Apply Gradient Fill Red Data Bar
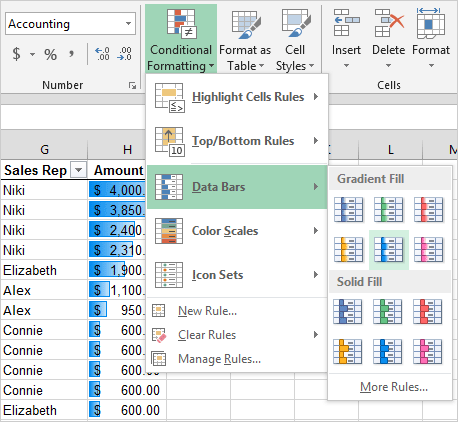This screenshot has height=422, width=458. (x=429, y=210)
